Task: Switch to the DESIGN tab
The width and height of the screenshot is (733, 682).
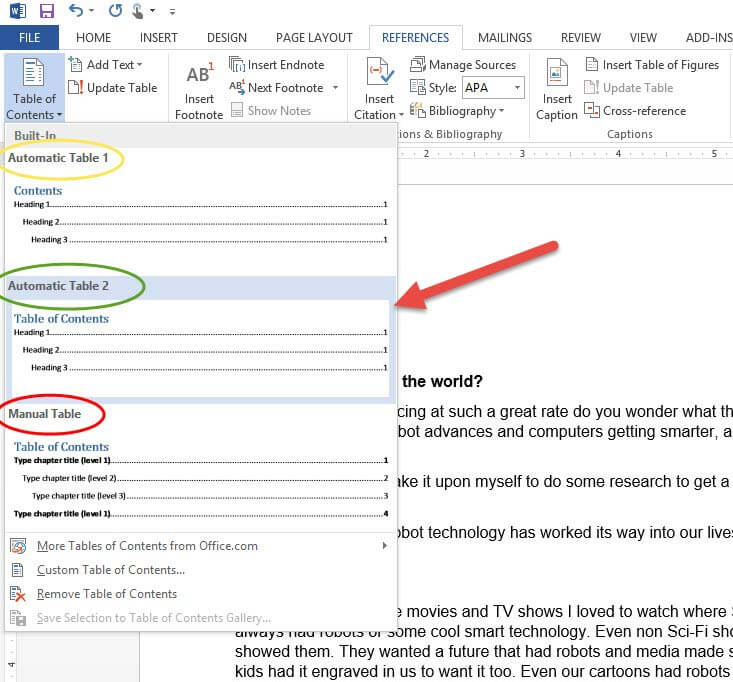Action: click(227, 37)
